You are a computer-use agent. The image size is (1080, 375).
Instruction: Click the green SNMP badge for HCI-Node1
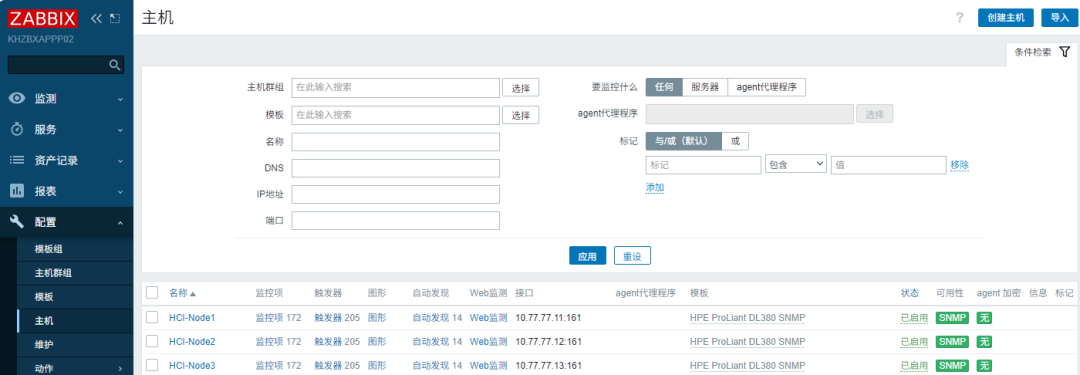[x=953, y=318]
